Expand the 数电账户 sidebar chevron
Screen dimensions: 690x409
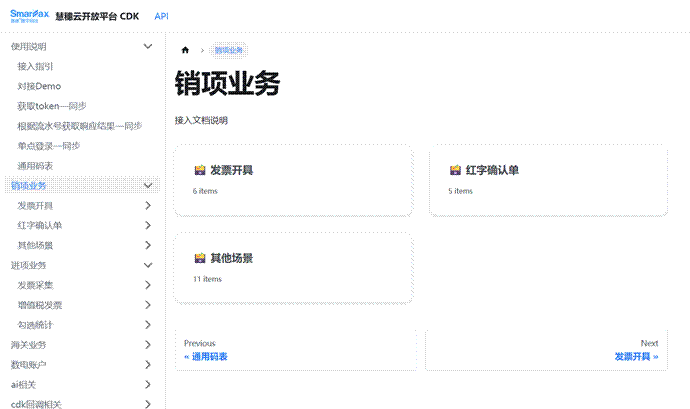[x=148, y=365]
